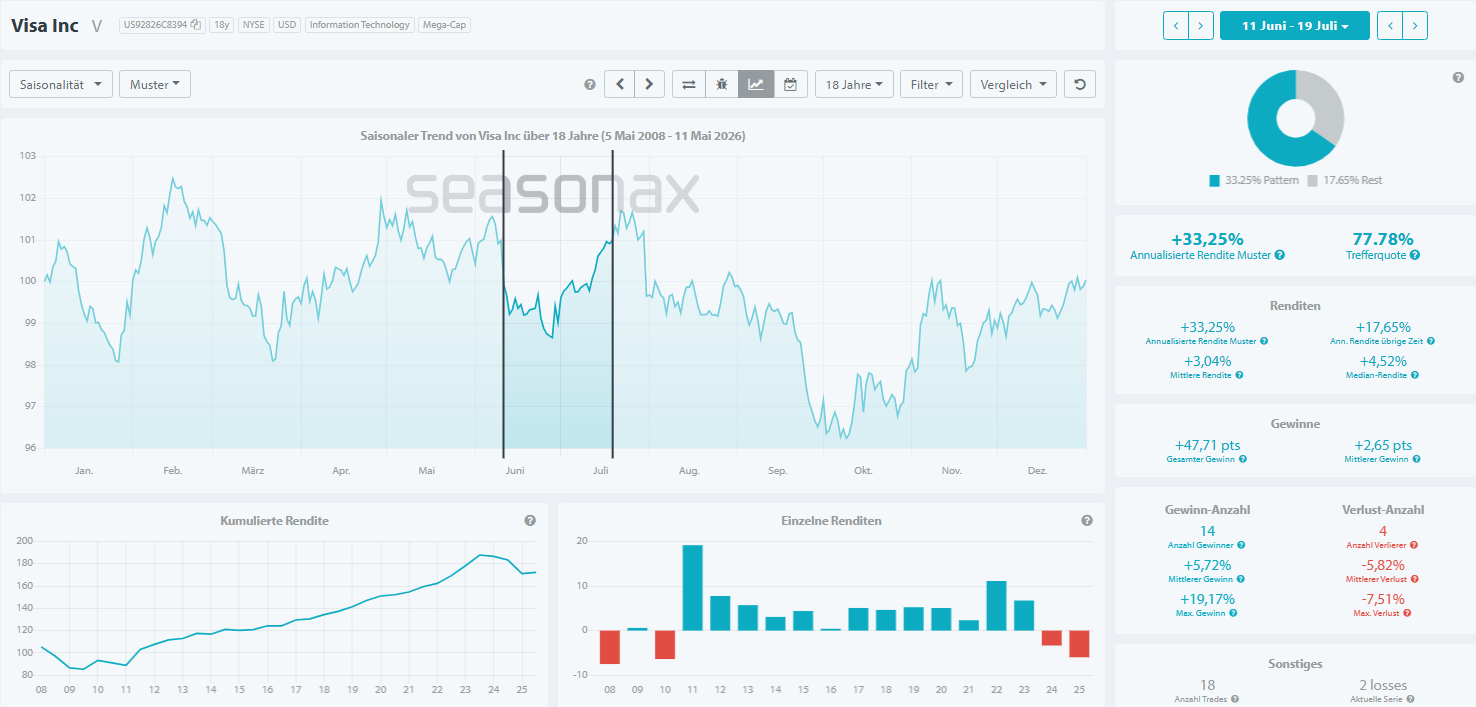
Task: Click the +47,71 pts value
Action: tap(1208, 445)
